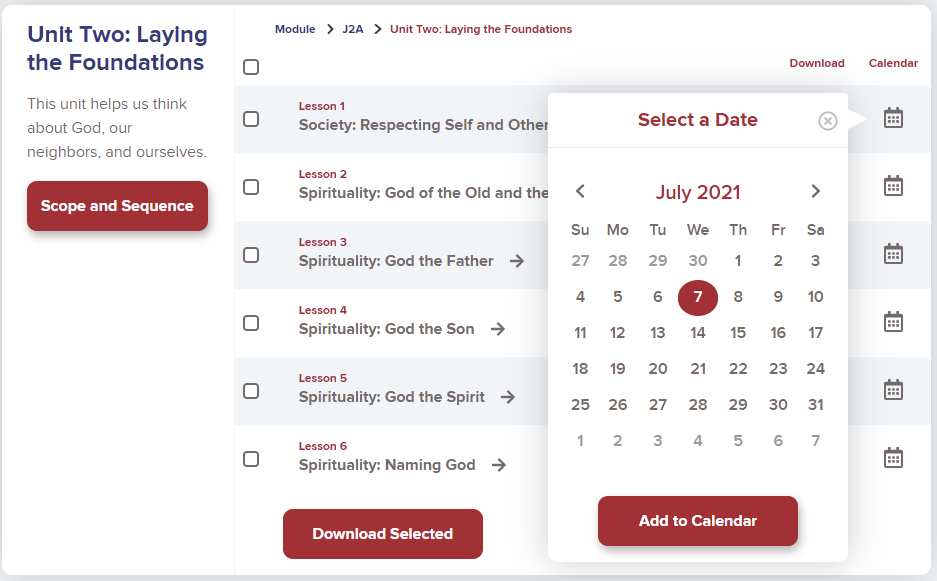Pick July 15 in the calendar
This screenshot has height=581, width=937.
pyautogui.click(x=737, y=333)
